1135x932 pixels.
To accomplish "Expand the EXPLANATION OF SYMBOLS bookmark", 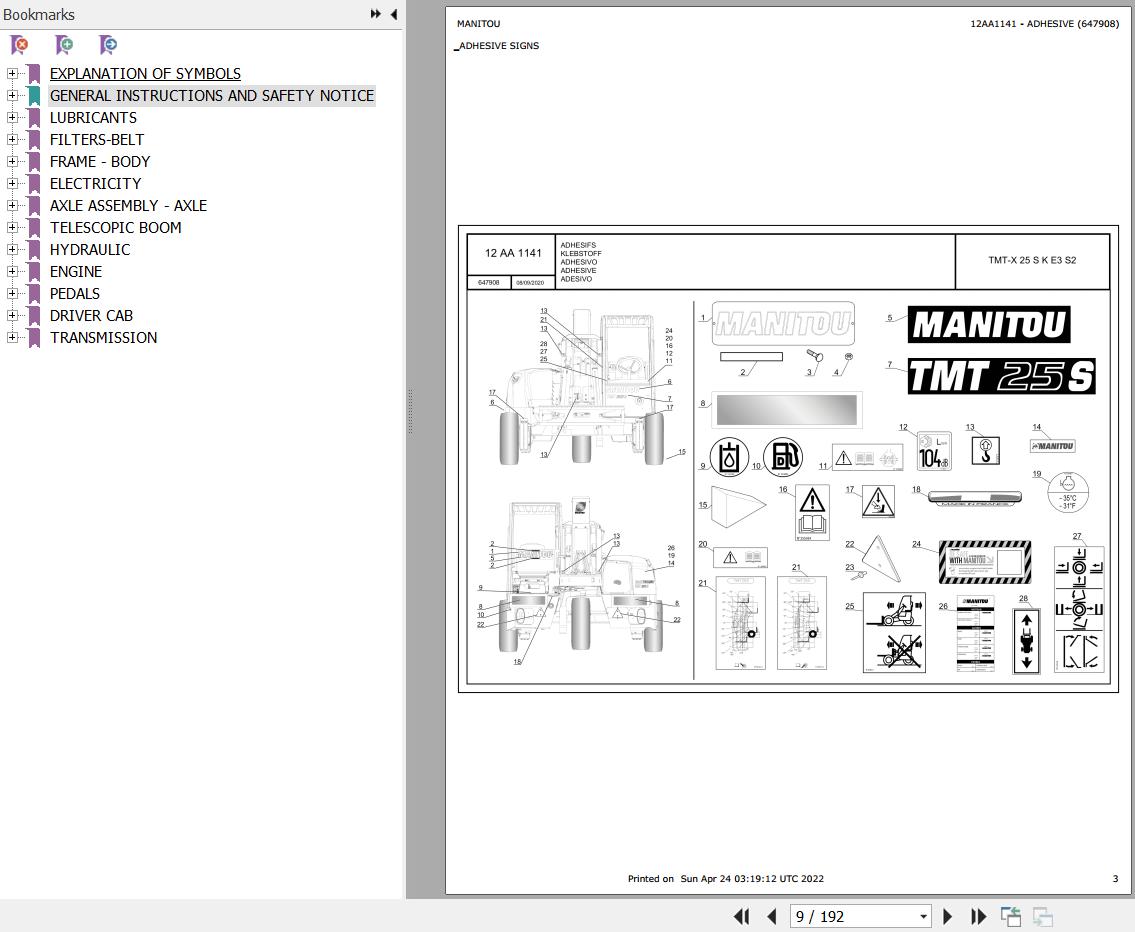I will tap(12, 74).
